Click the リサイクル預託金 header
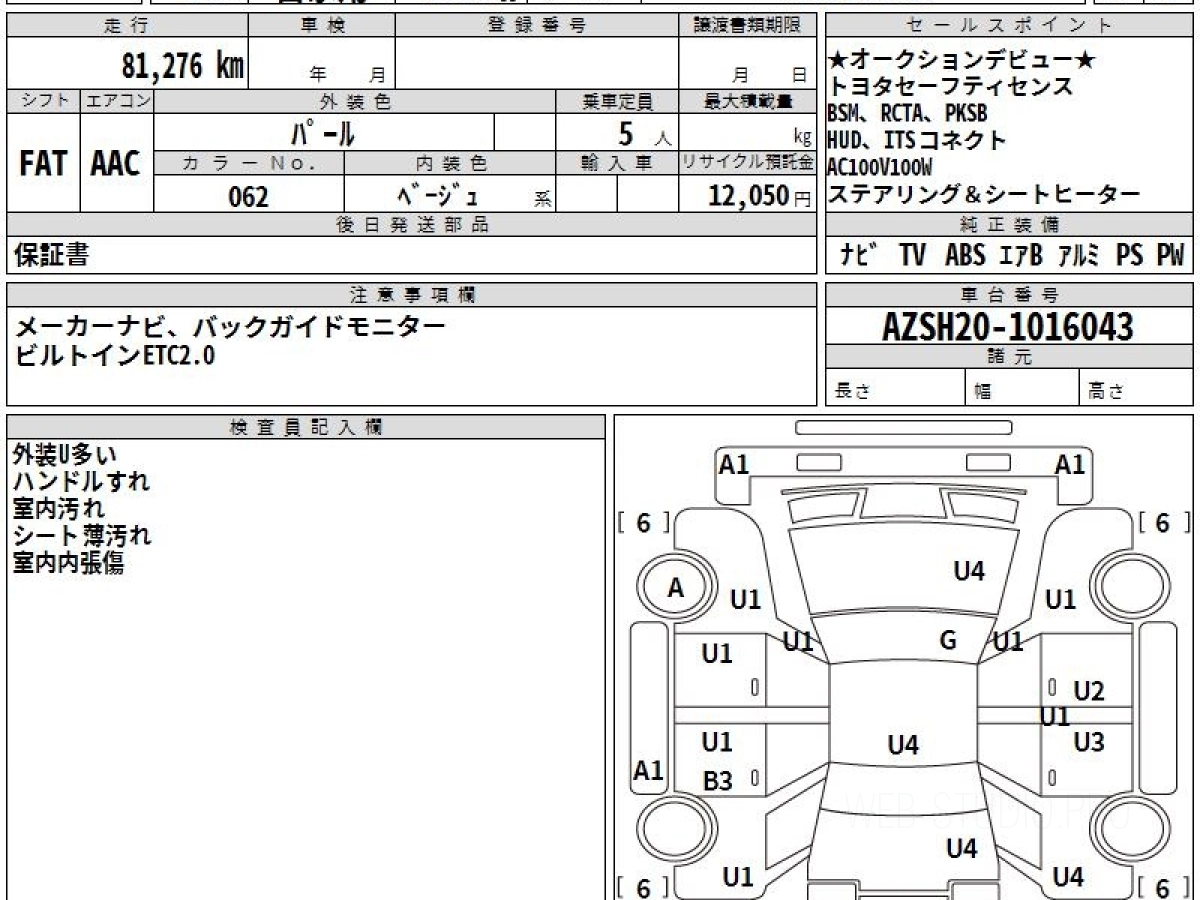Image resolution: width=1200 pixels, height=900 pixels. click(x=747, y=163)
